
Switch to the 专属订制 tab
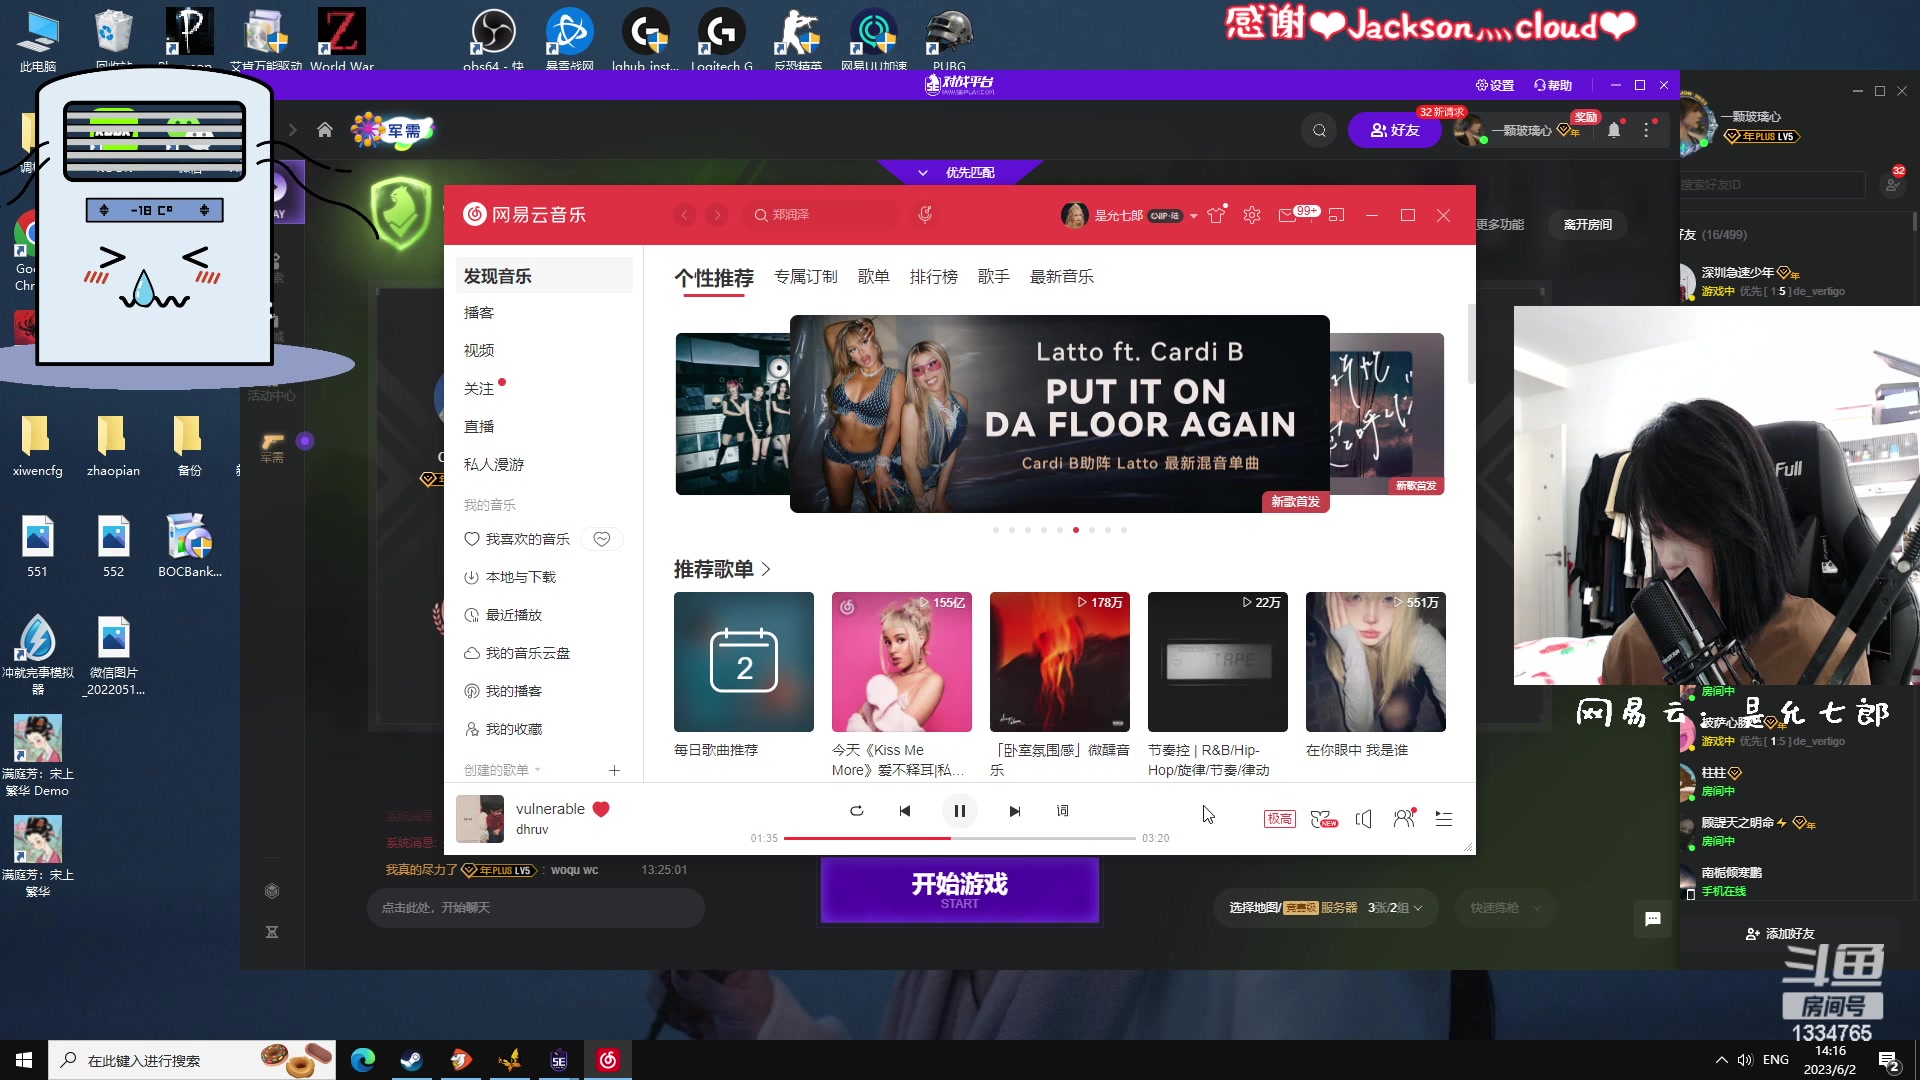805,277
